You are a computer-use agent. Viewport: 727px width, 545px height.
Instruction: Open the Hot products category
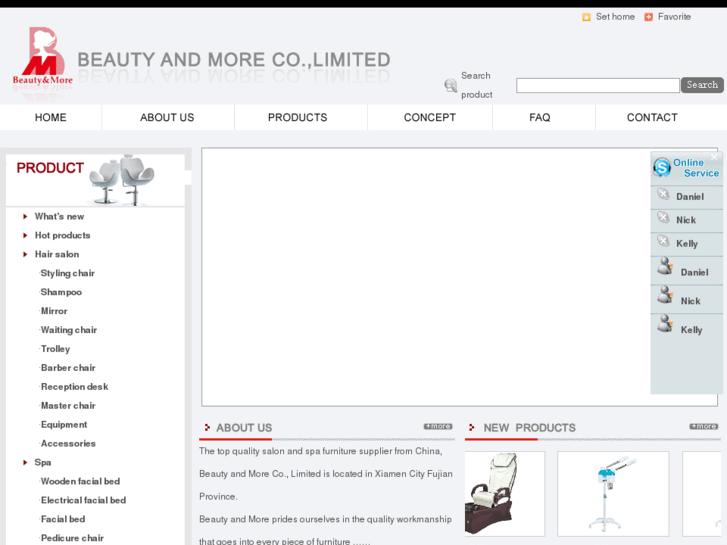click(63, 236)
